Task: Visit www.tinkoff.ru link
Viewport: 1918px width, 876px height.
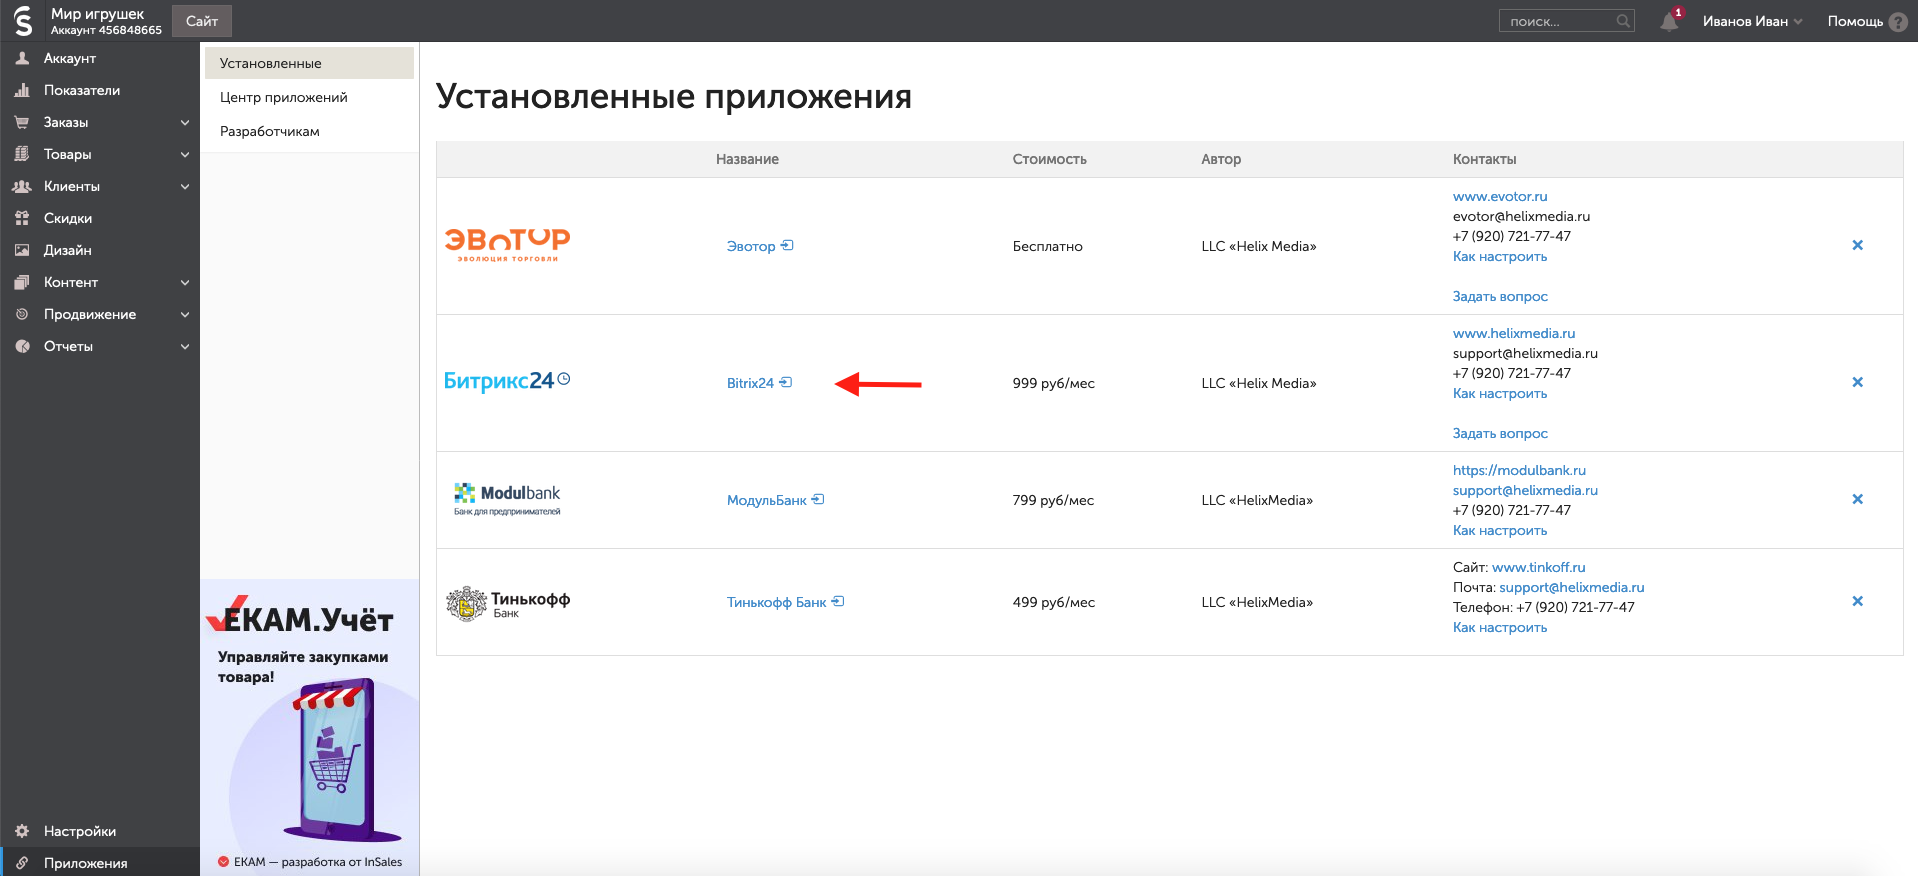Action: 1539,567
